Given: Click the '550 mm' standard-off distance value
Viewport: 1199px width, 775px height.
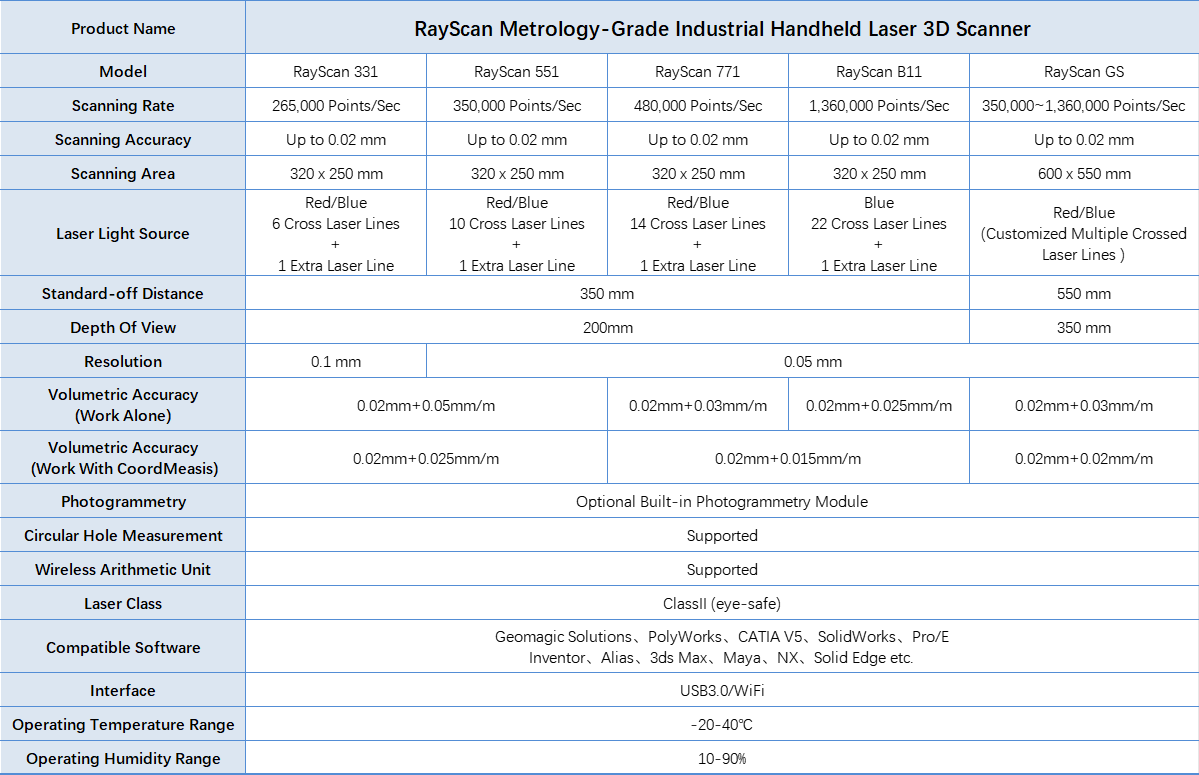Looking at the screenshot, I should [x=1084, y=293].
